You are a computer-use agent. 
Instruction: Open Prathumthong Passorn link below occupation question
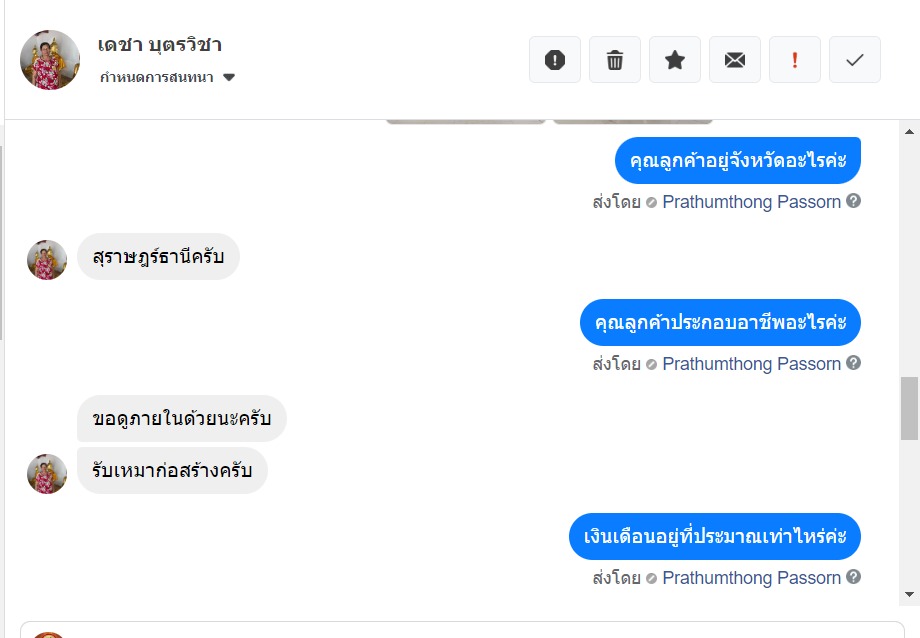751,364
